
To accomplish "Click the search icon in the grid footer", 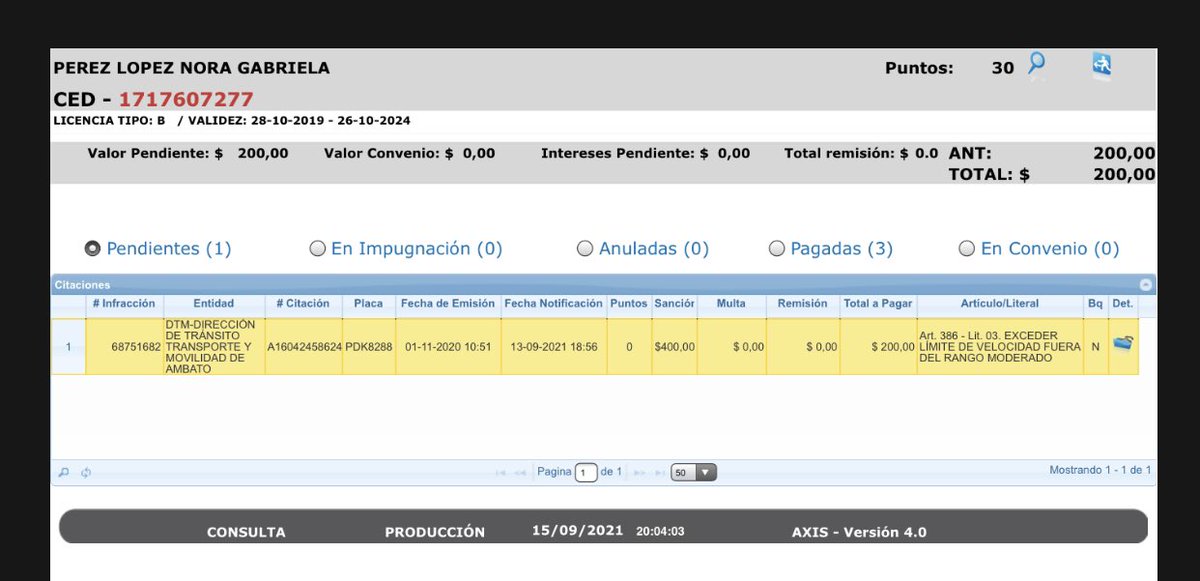I will click(64, 472).
